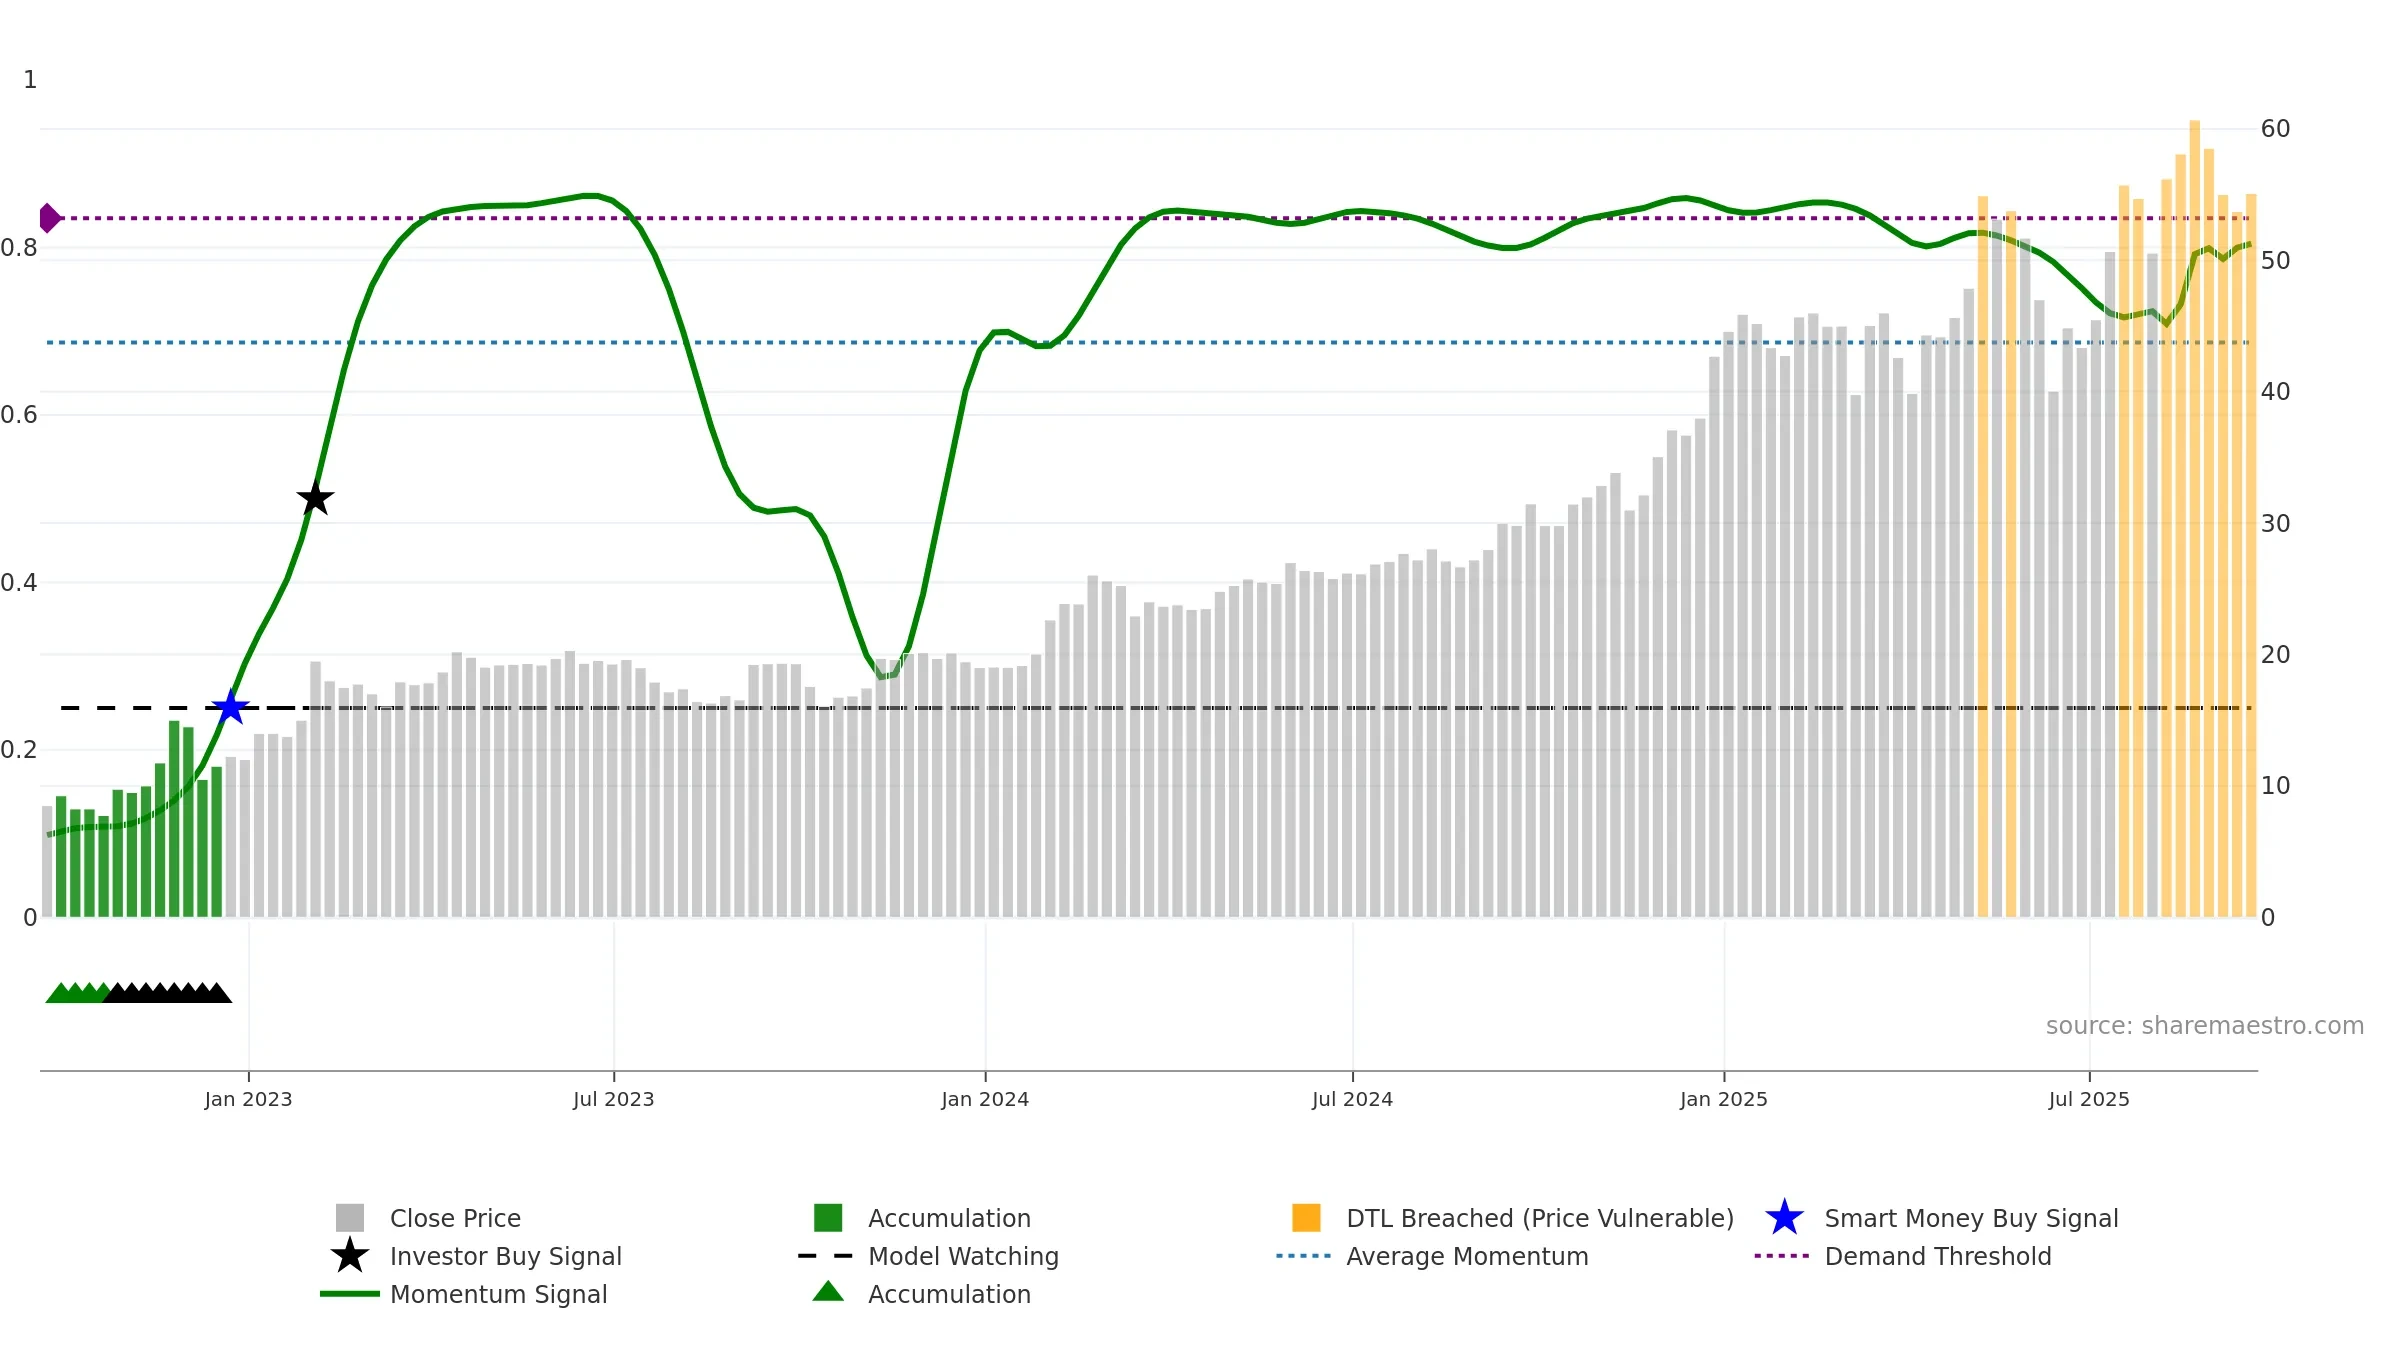
Task: Toggle the Momentum Signal legend label
Action: coord(499,1294)
